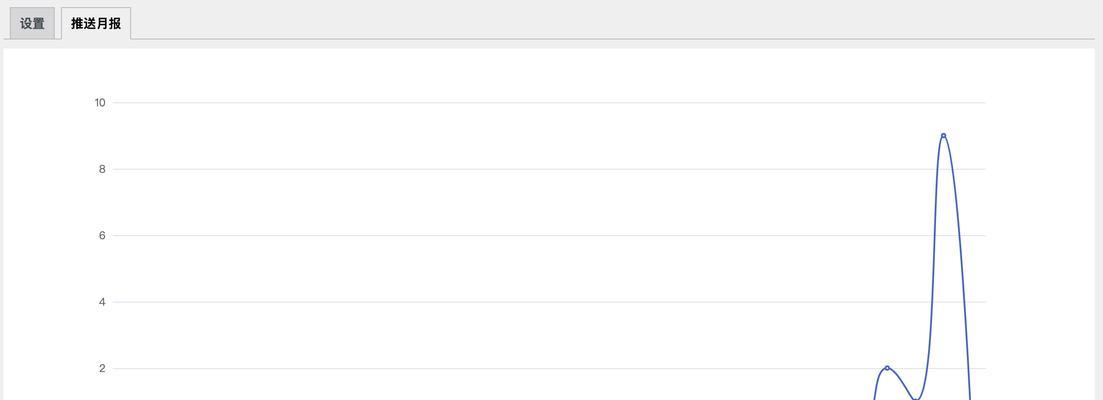Click the horizontal gridline at value 8
The image size is (1103, 400).
[x=549, y=169]
